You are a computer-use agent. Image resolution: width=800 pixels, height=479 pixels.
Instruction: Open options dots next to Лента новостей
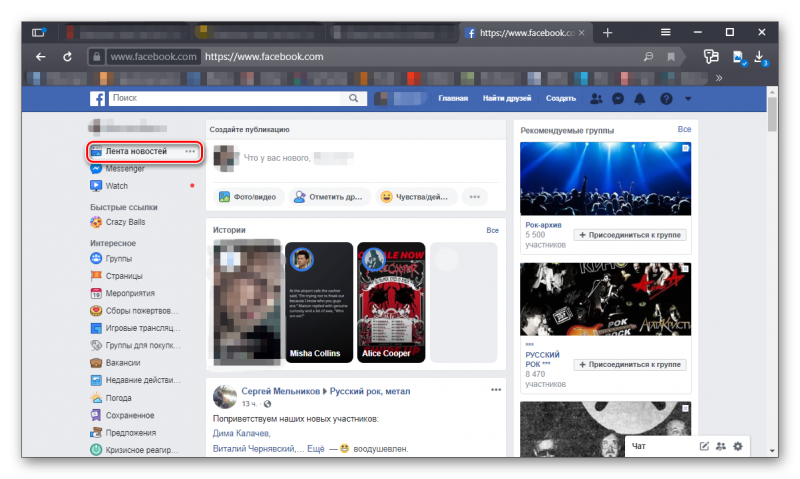pyautogui.click(x=190, y=152)
